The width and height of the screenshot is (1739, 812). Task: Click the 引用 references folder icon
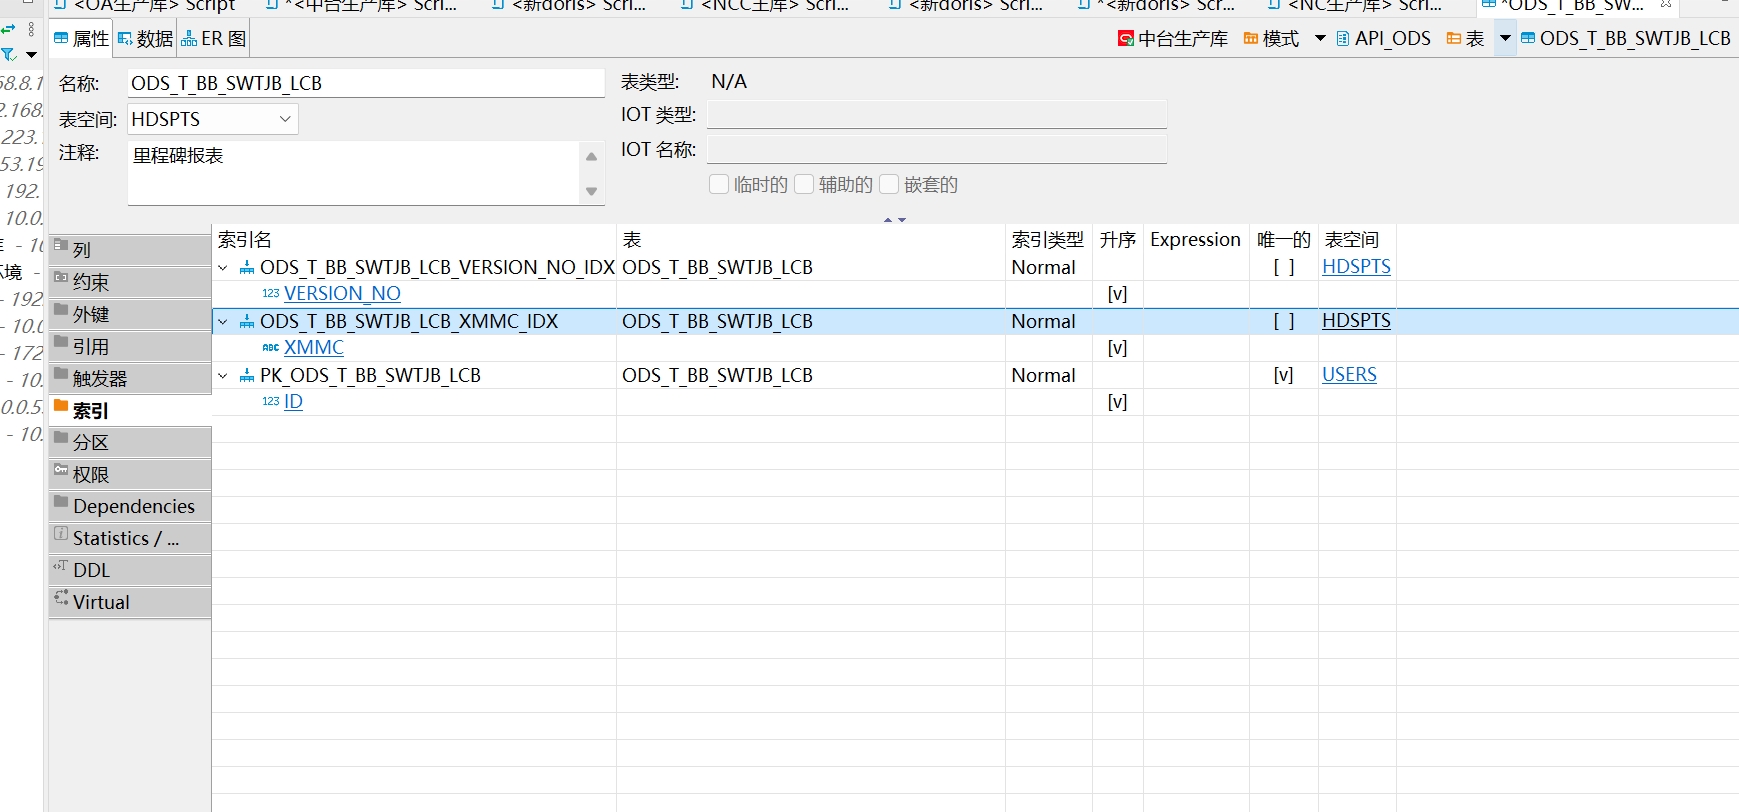coord(61,341)
